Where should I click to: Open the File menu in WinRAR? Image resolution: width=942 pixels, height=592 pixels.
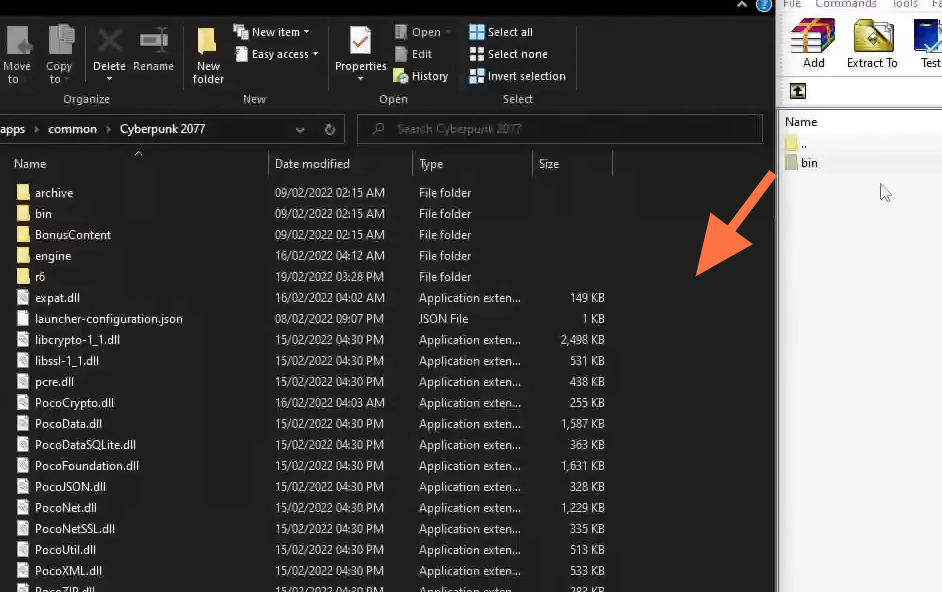pos(792,4)
